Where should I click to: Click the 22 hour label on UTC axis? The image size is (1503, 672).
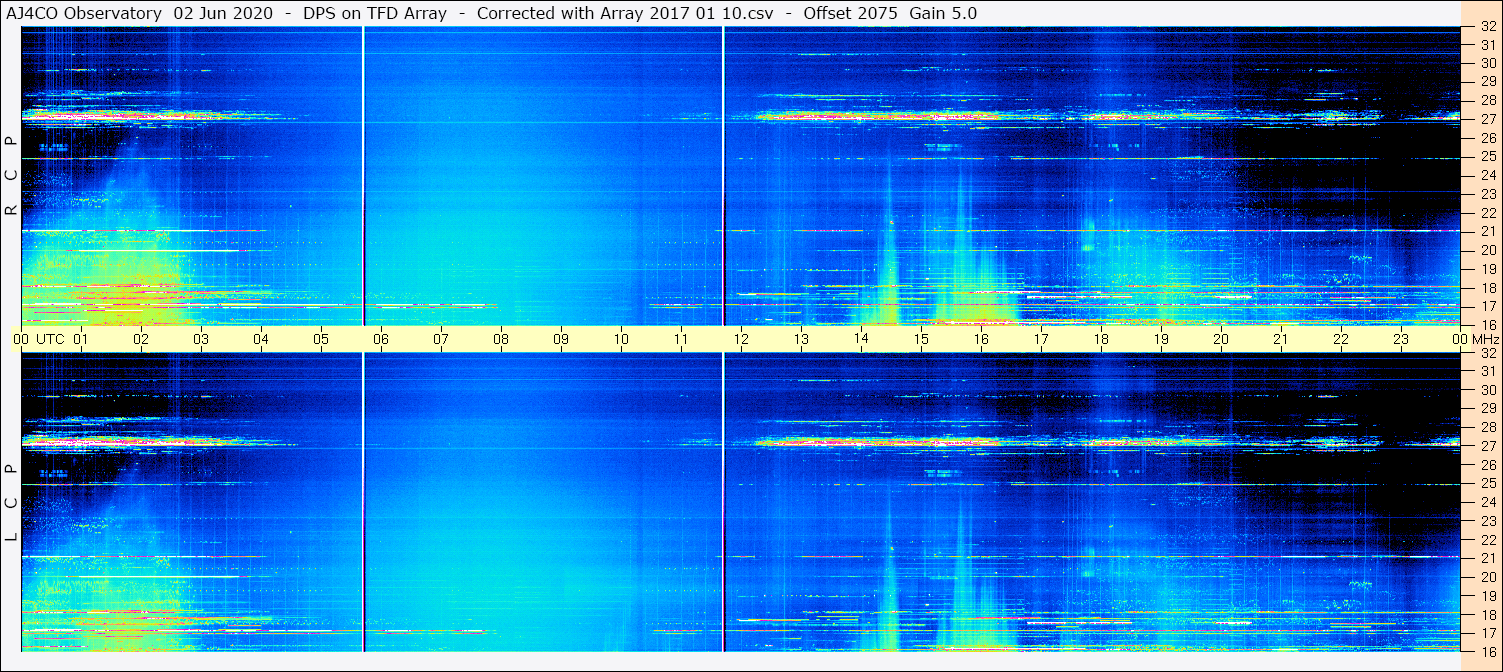tap(1341, 339)
